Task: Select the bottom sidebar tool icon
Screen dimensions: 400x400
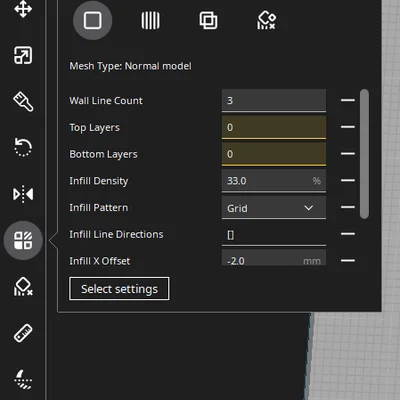Action: click(23, 379)
